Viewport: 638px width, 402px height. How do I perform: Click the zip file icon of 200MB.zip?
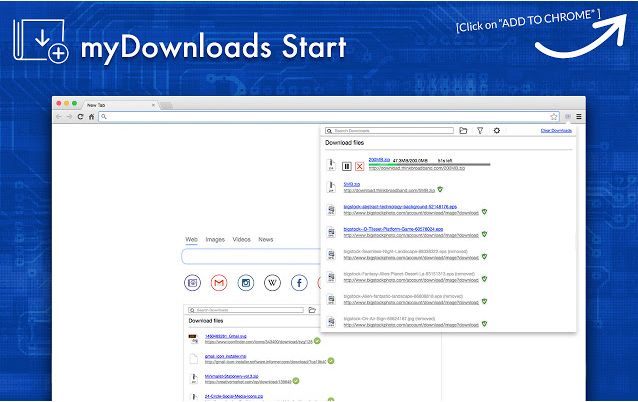pos(331,164)
